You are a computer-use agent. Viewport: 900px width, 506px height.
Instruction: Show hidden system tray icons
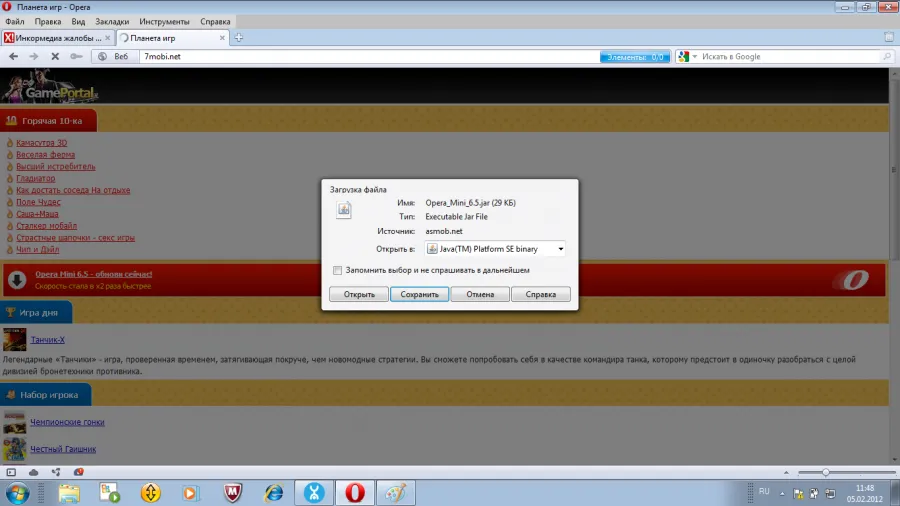point(782,493)
